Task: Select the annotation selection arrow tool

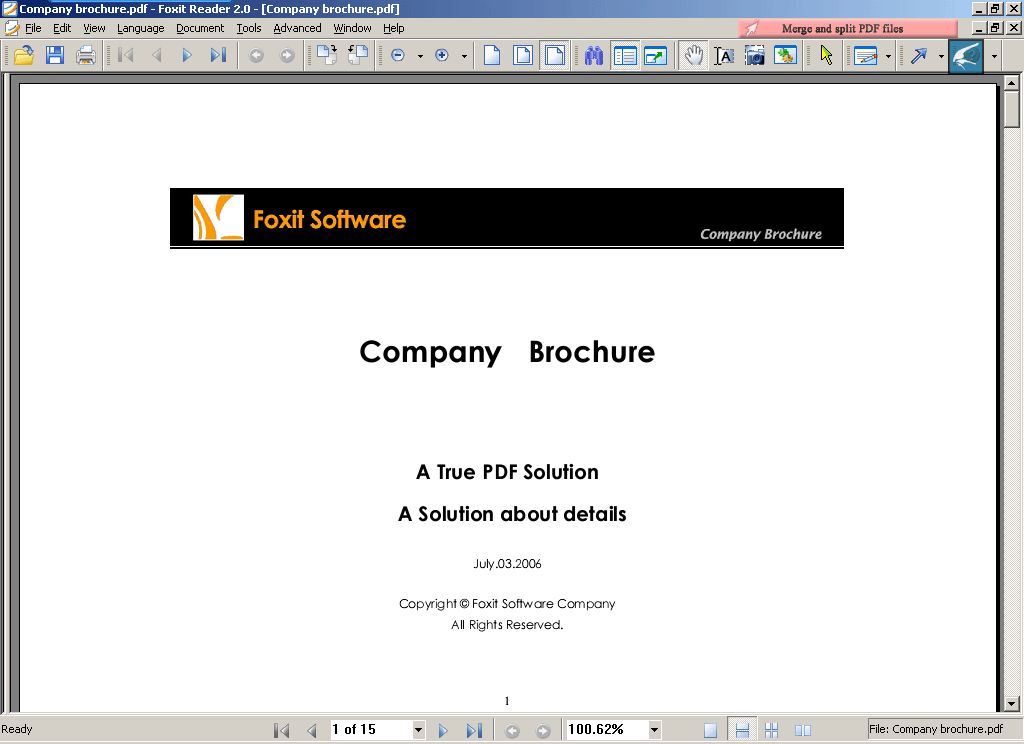Action: click(826, 56)
